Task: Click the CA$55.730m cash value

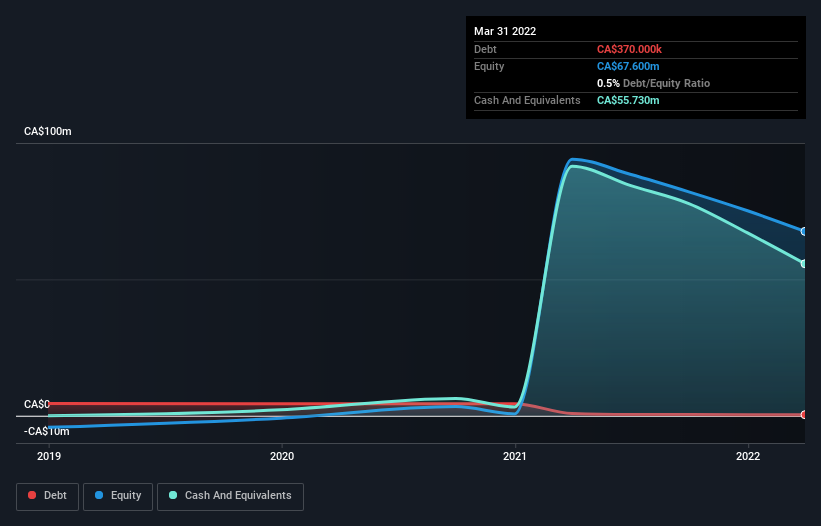Action: [628, 100]
